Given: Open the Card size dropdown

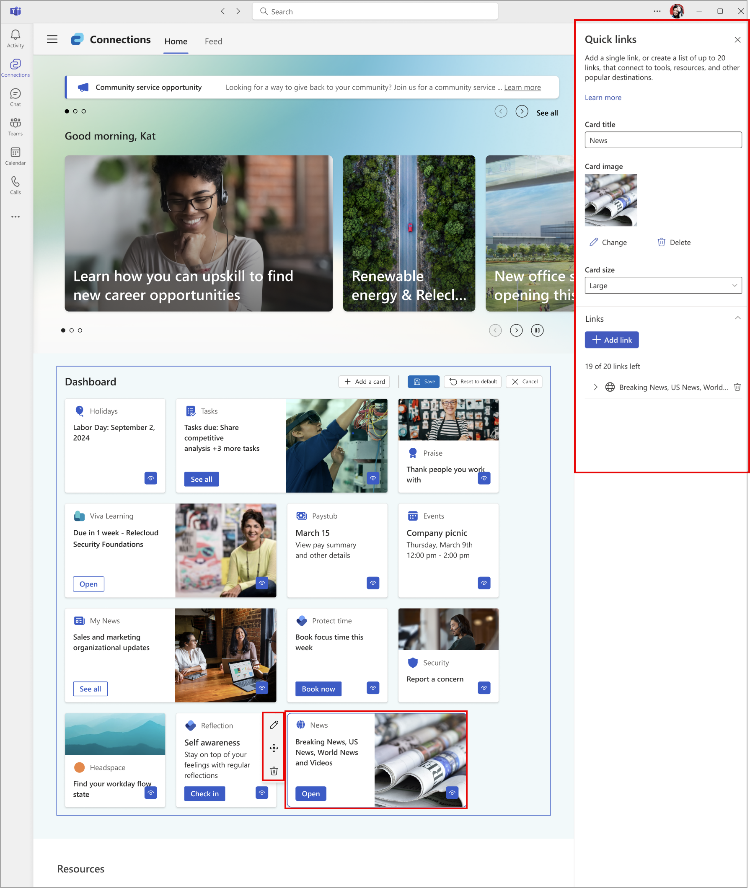Looking at the screenshot, I should click(663, 285).
